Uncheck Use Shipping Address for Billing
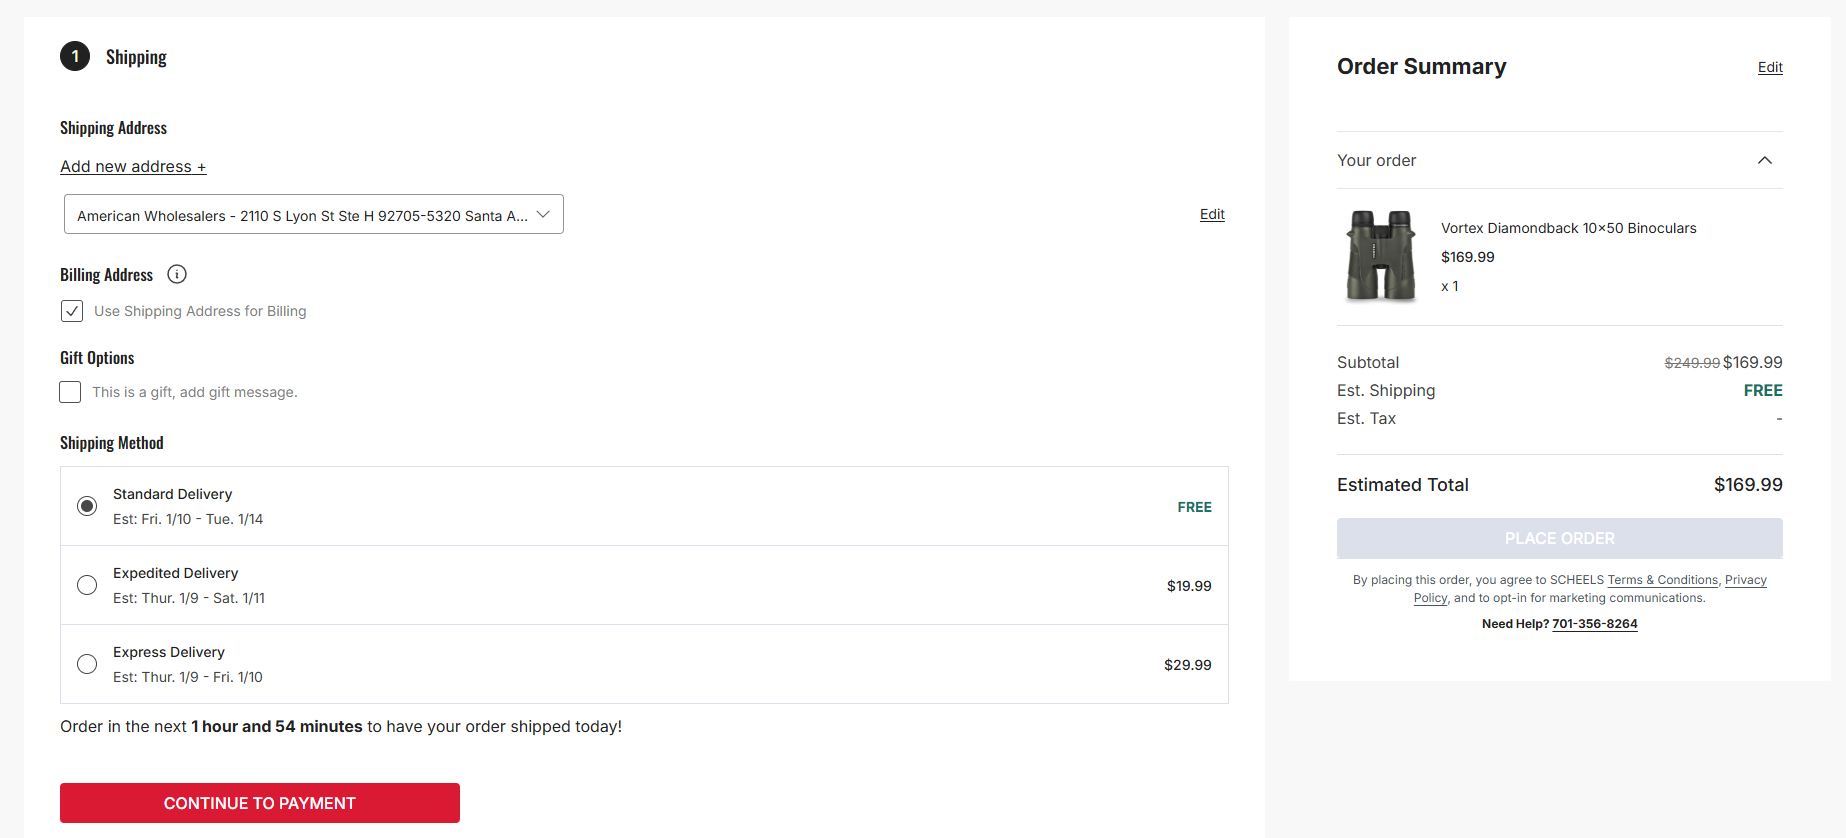The width and height of the screenshot is (1846, 838). (72, 311)
